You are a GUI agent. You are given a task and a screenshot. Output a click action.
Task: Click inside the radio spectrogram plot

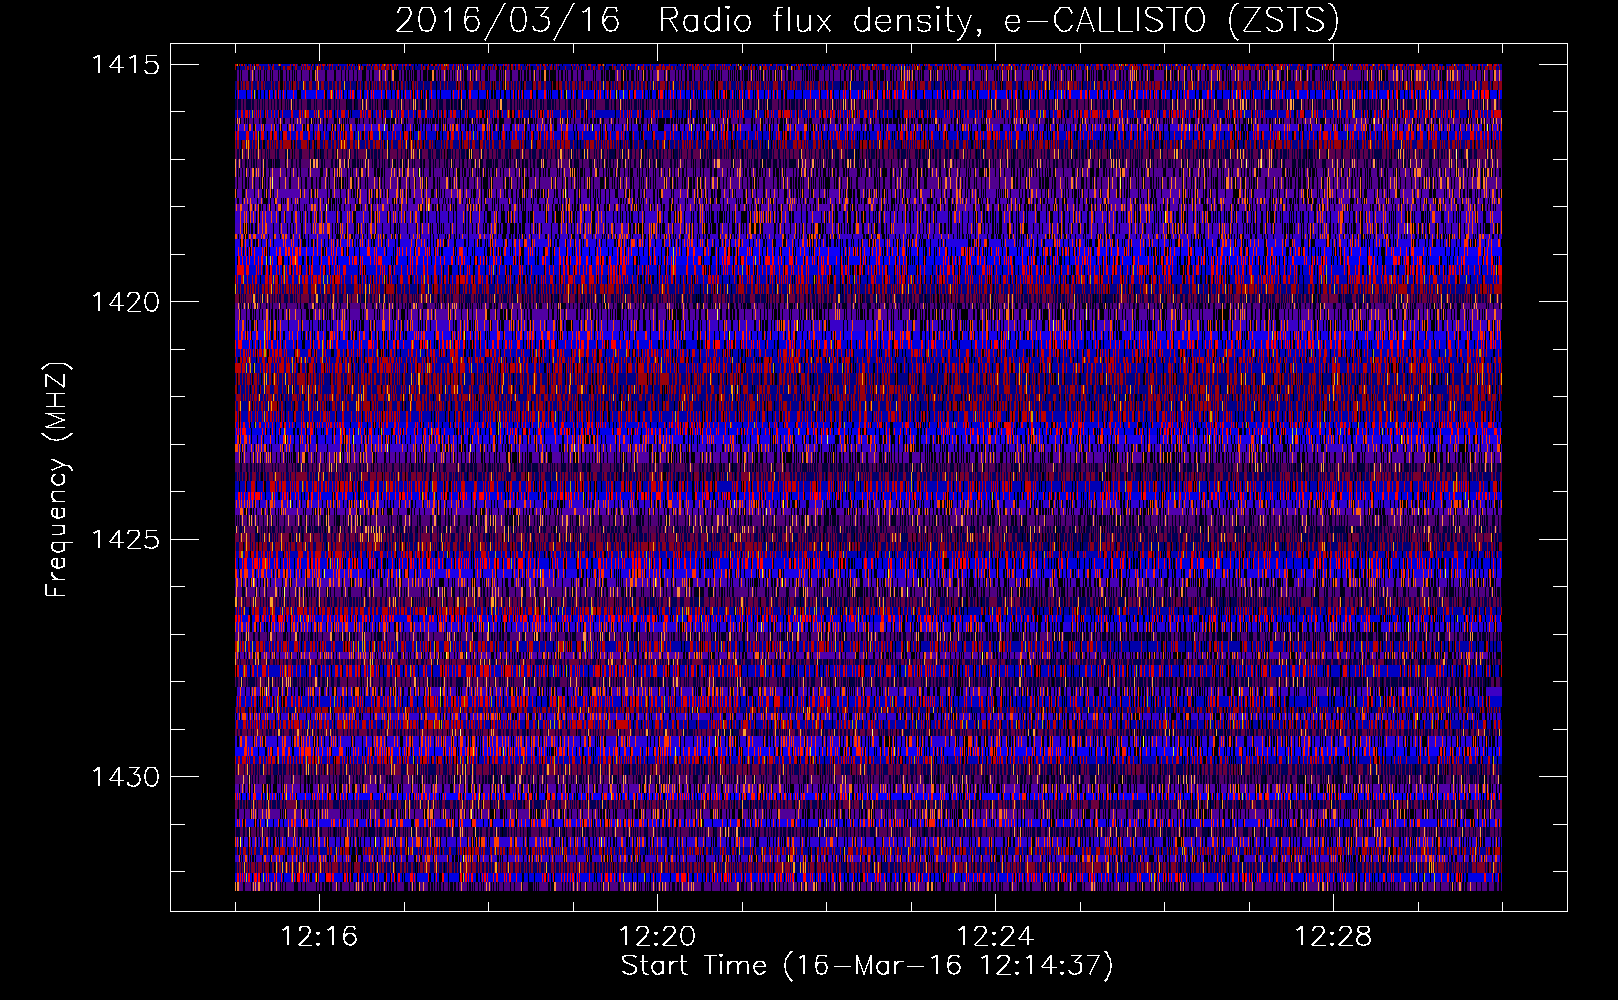868,477
